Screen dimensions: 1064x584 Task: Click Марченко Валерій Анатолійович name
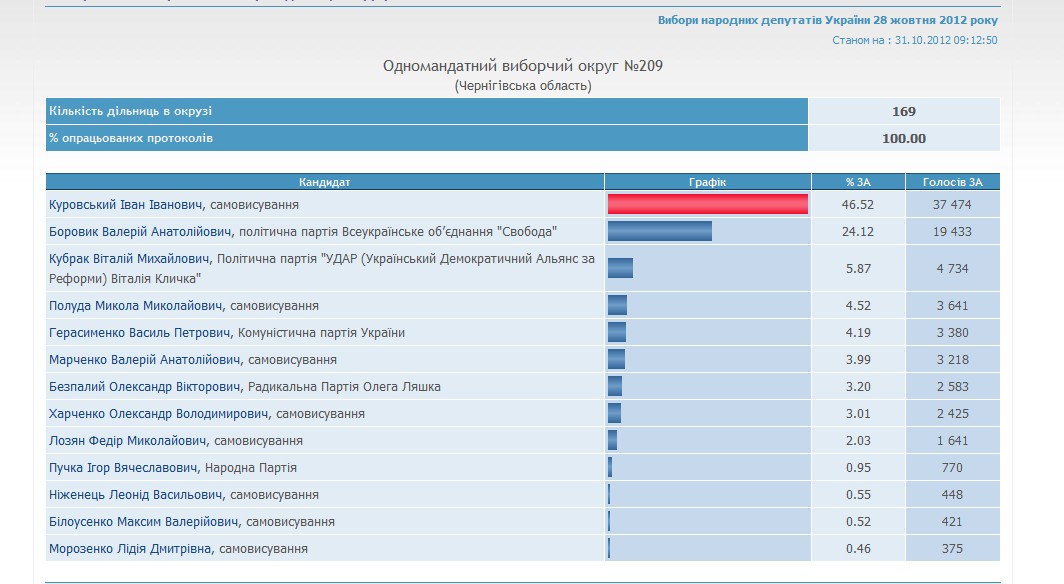[x=144, y=360]
